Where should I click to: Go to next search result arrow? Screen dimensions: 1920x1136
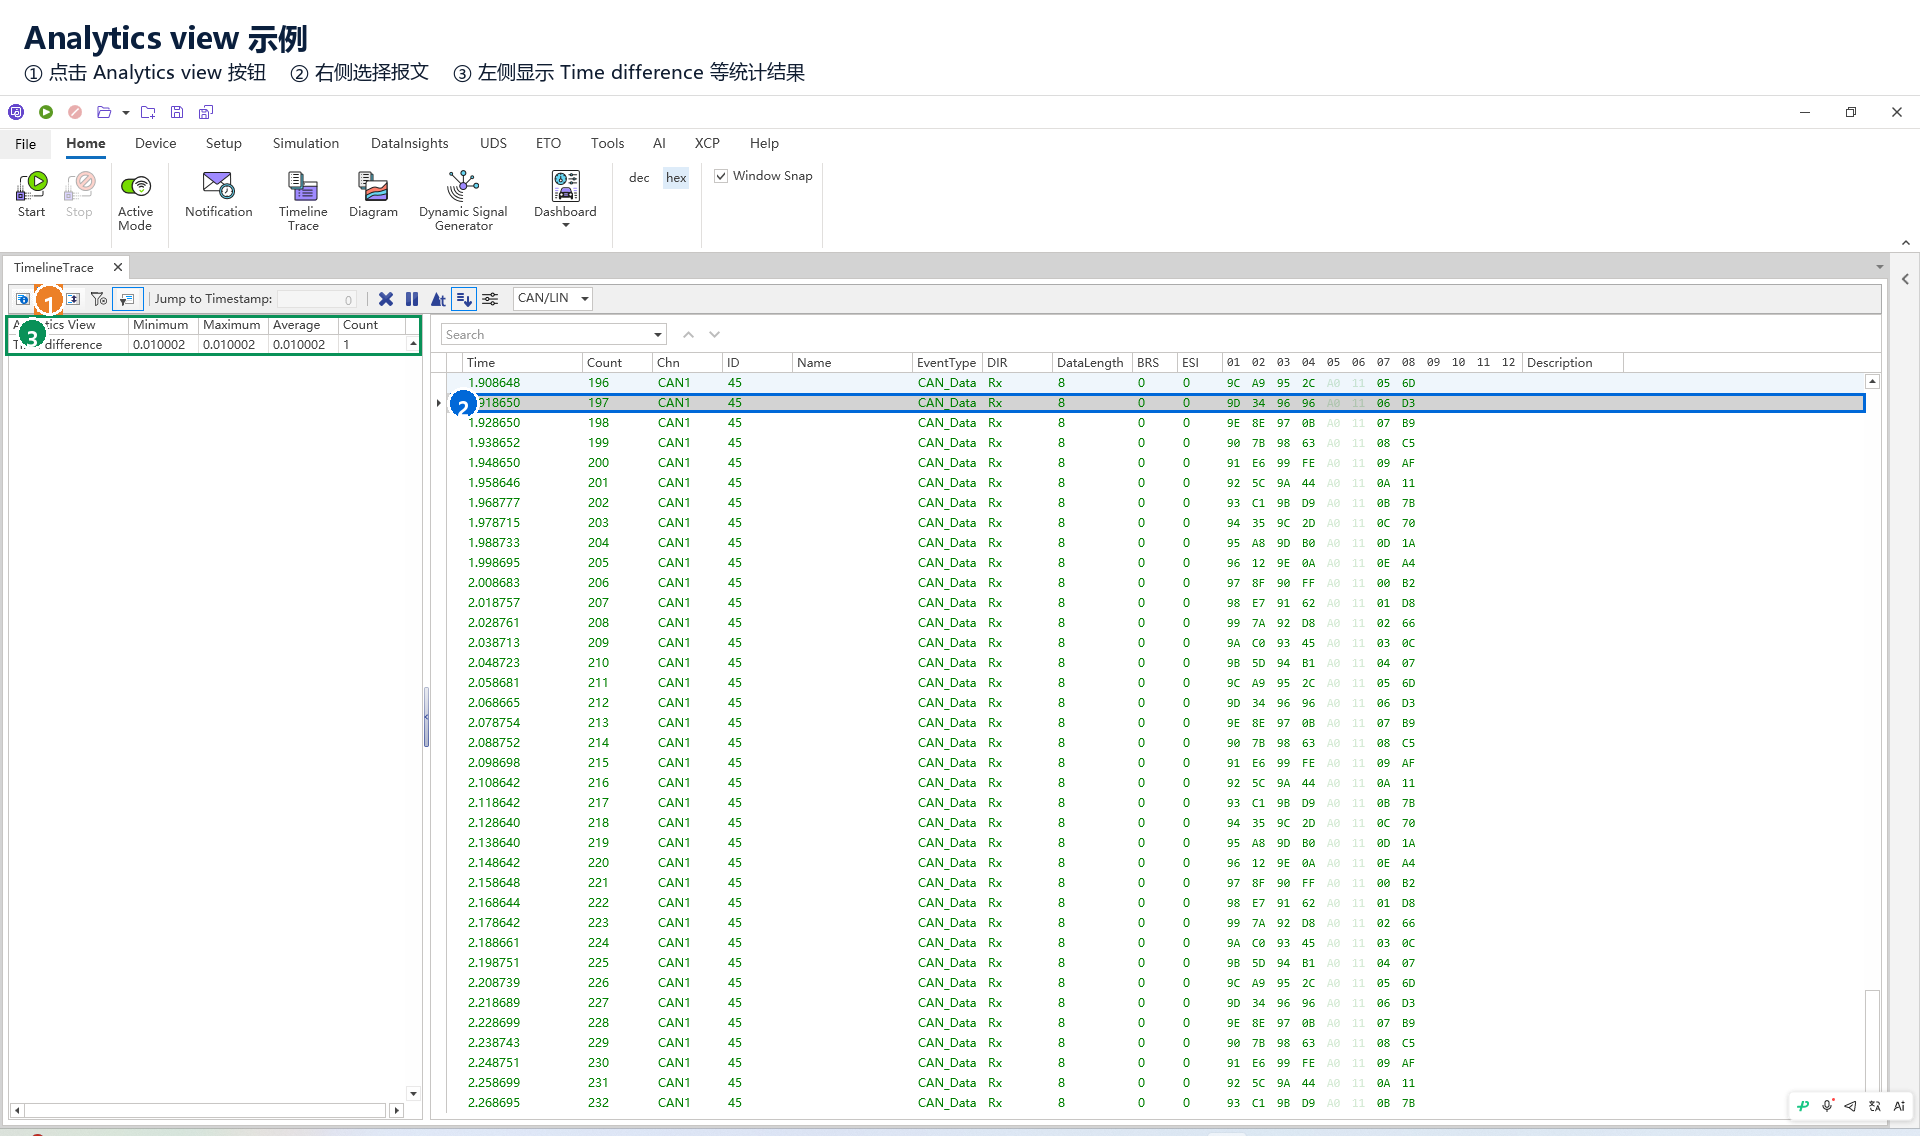pos(714,335)
